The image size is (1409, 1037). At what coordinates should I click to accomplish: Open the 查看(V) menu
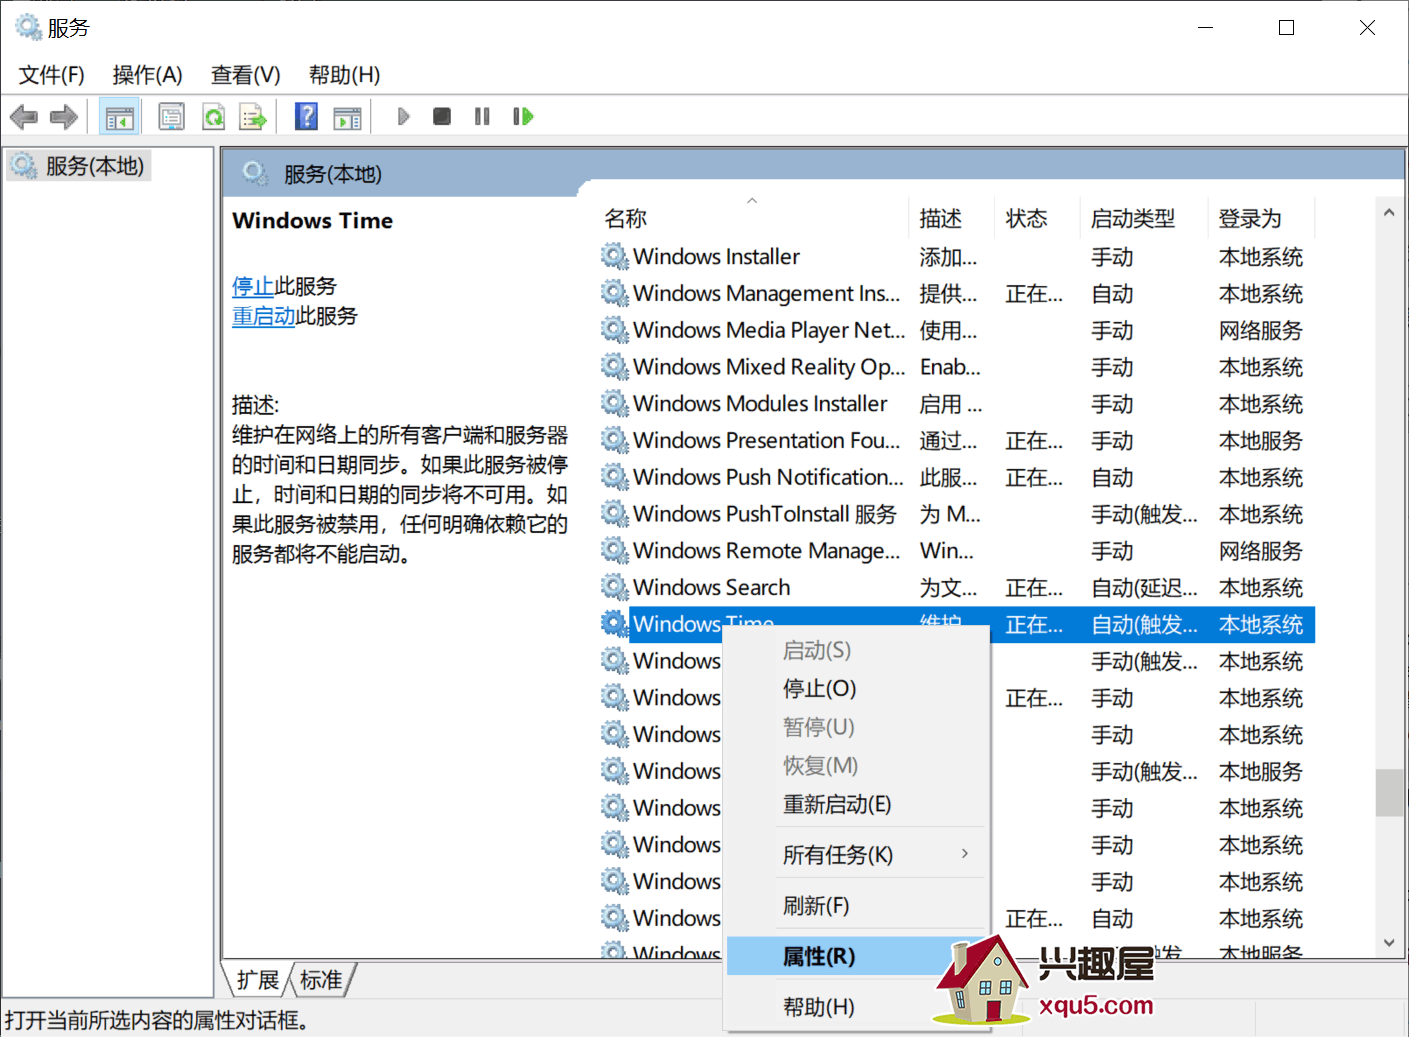click(x=245, y=75)
